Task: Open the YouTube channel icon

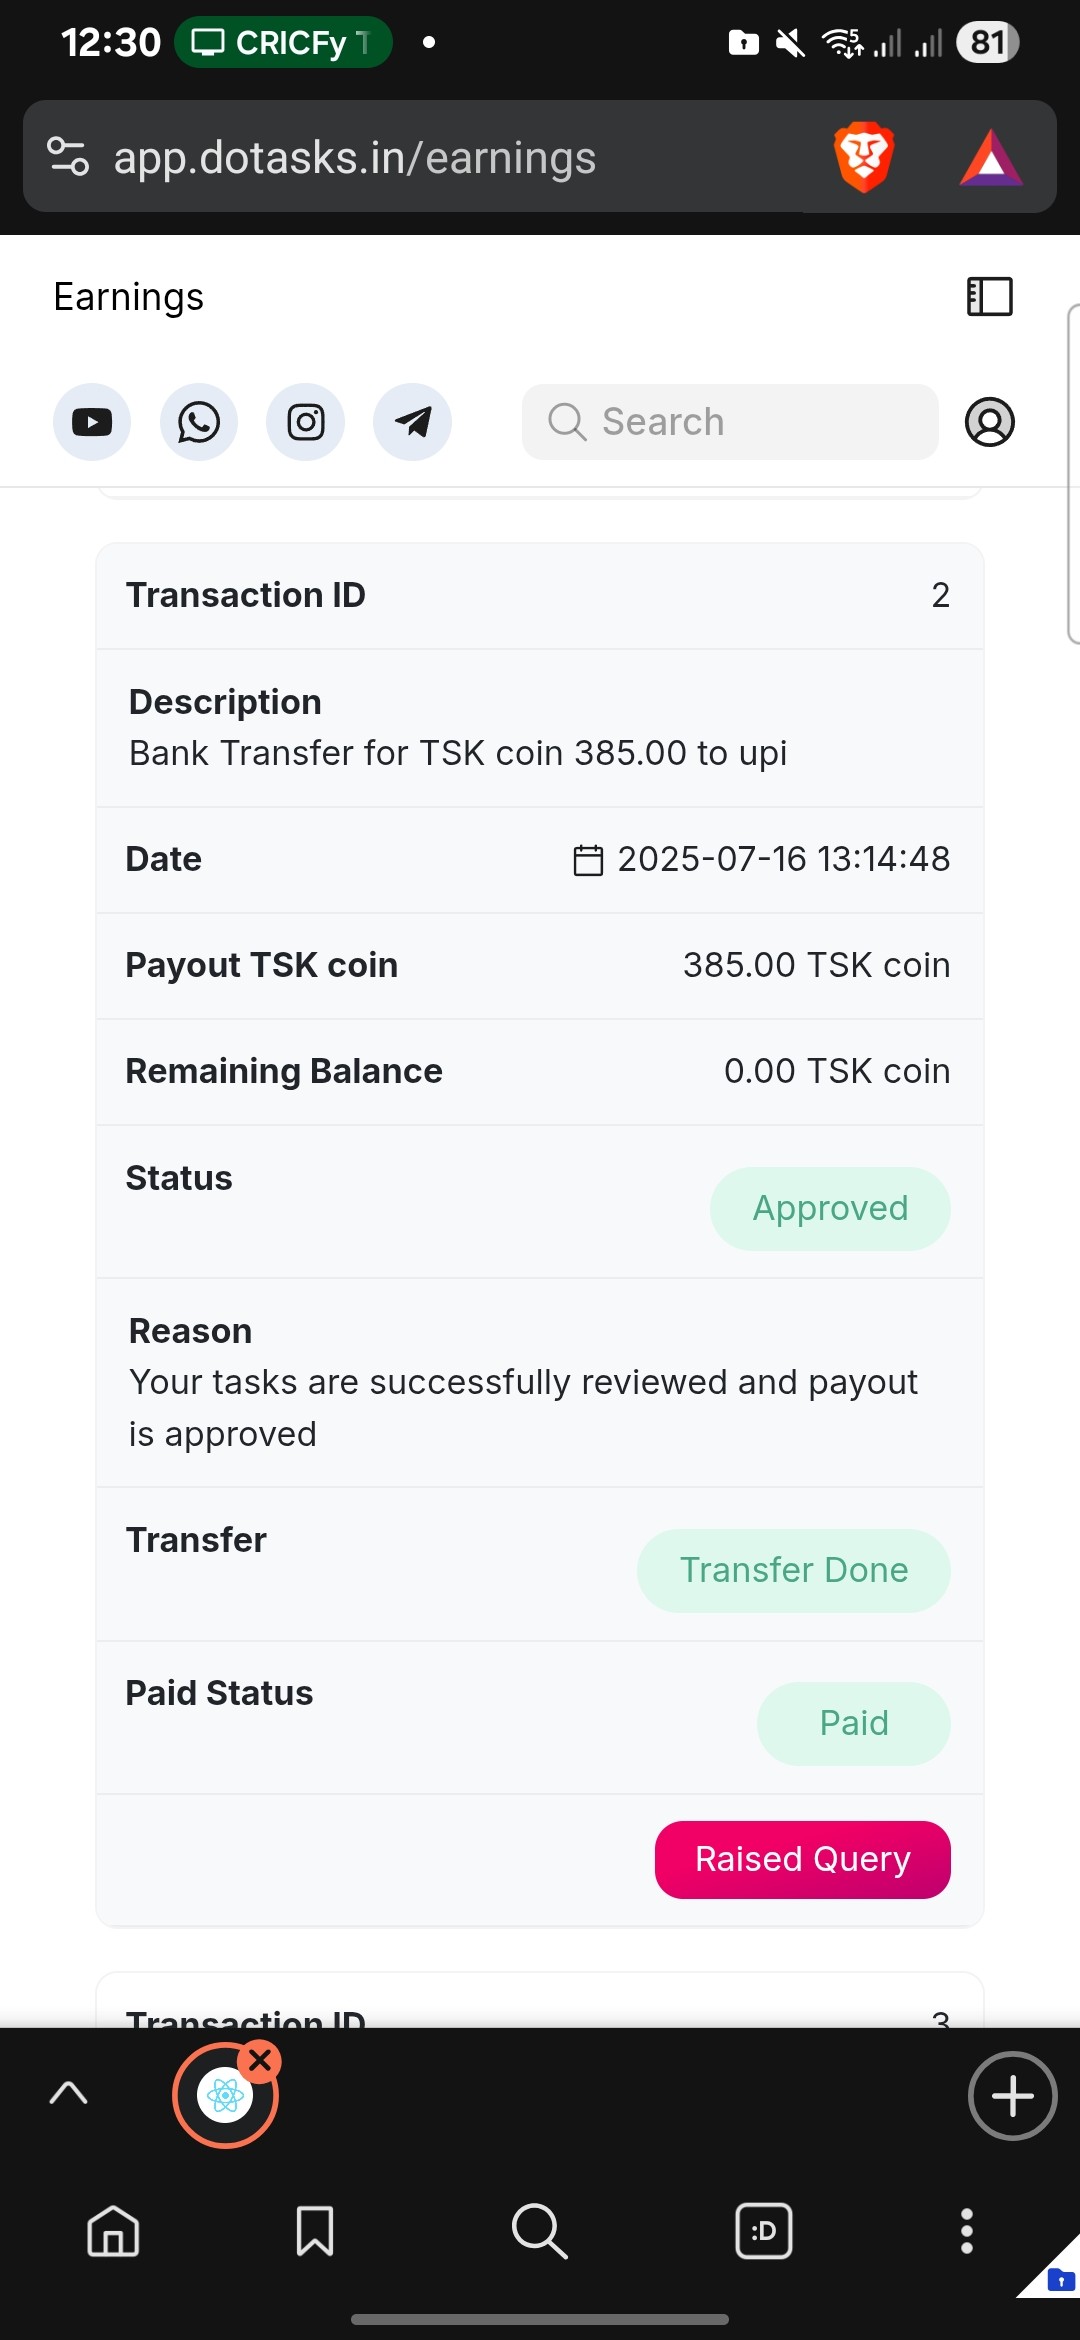Action: click(92, 422)
